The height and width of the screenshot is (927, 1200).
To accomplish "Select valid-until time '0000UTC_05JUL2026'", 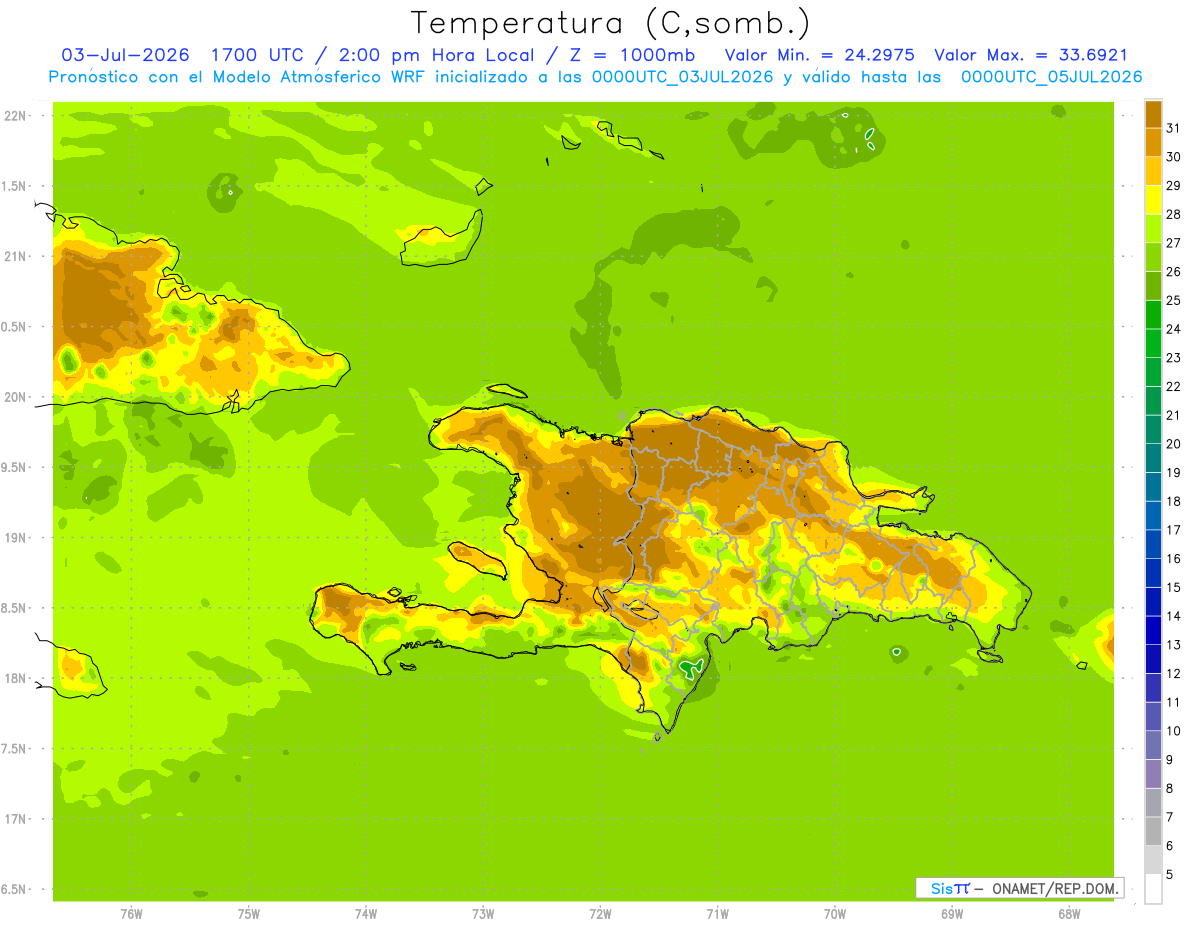I will click(x=1051, y=77).
